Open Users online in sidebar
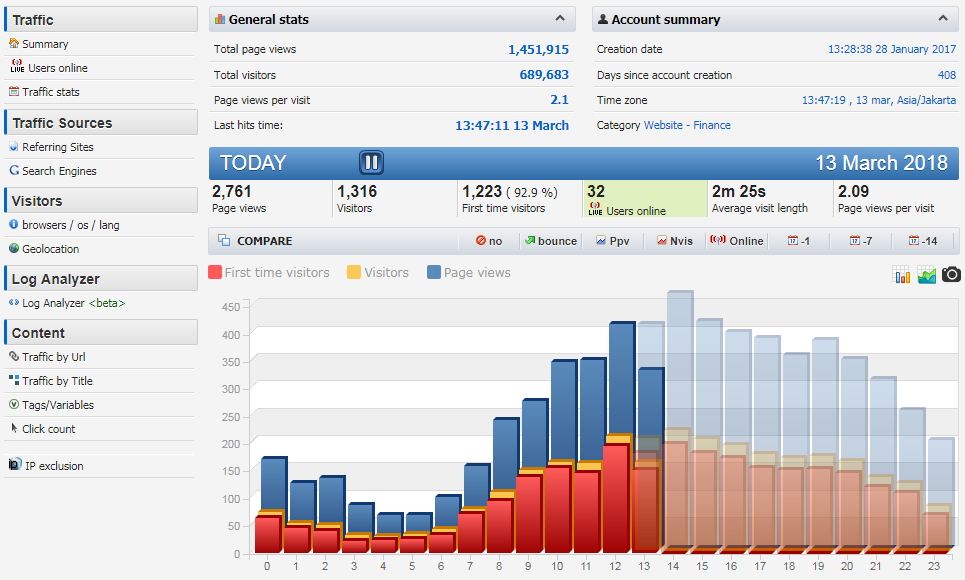 pos(57,68)
